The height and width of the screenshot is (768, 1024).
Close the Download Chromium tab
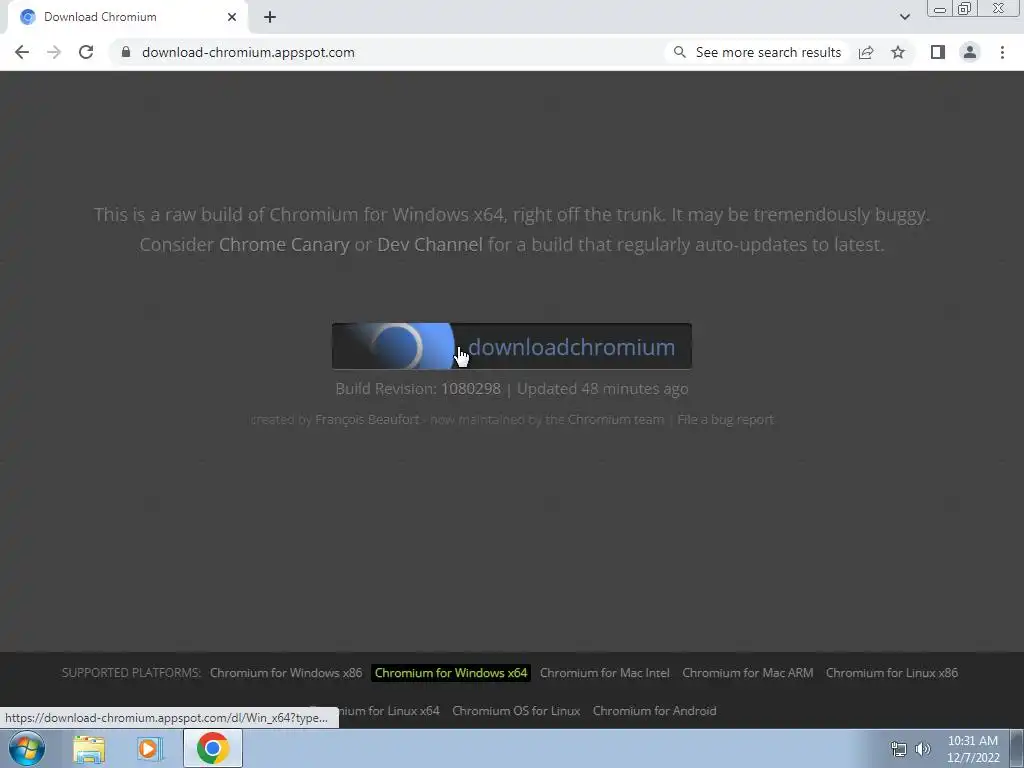(x=232, y=17)
